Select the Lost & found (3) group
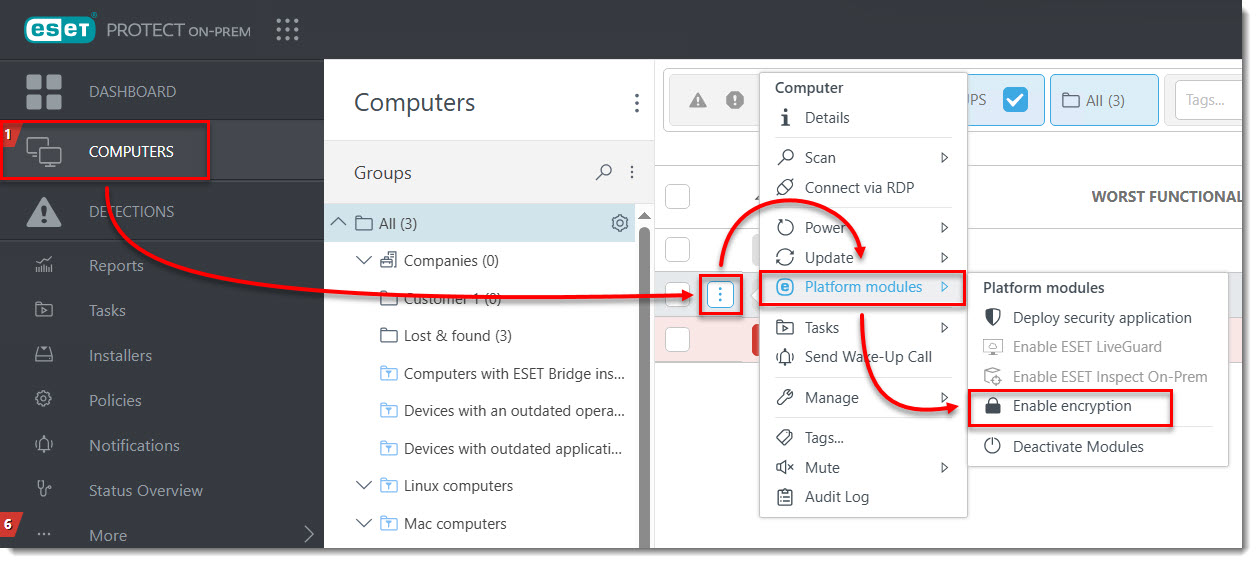 coord(459,336)
